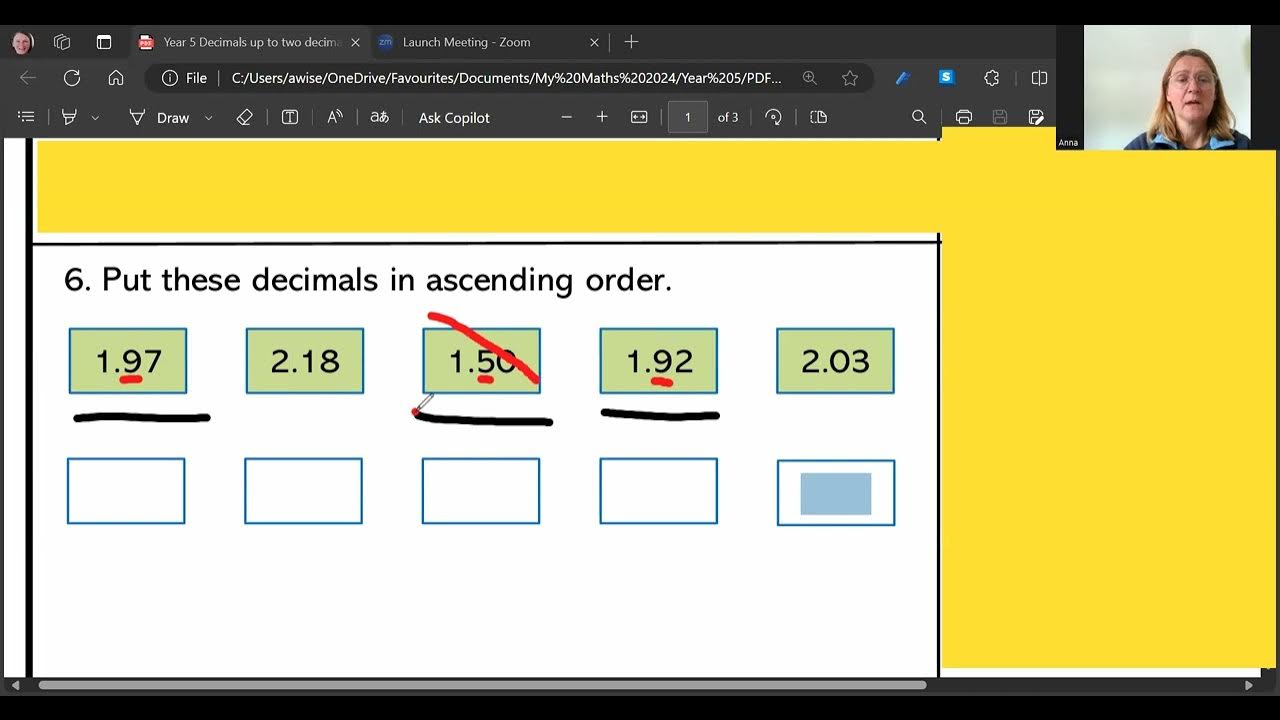1280x720 pixels.
Task: Click the third empty answer box
Action: [x=481, y=491]
